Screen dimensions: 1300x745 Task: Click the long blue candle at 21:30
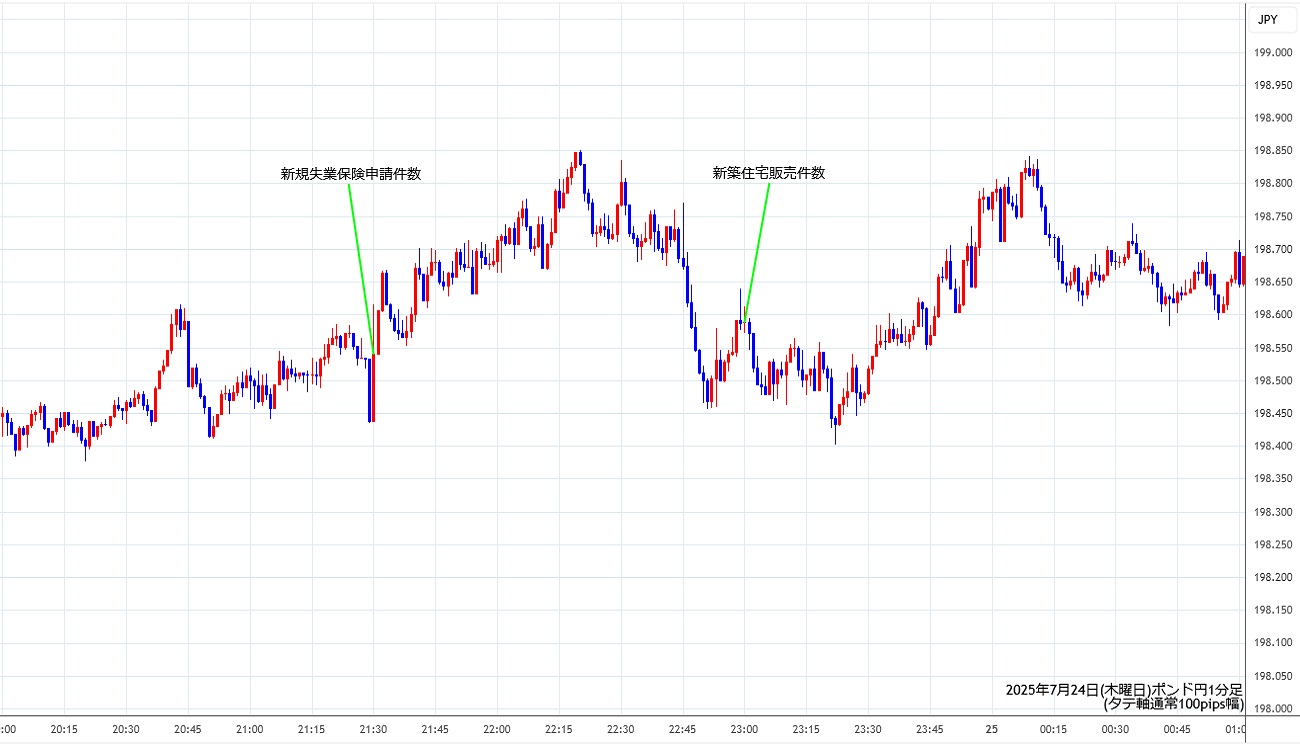click(x=372, y=388)
